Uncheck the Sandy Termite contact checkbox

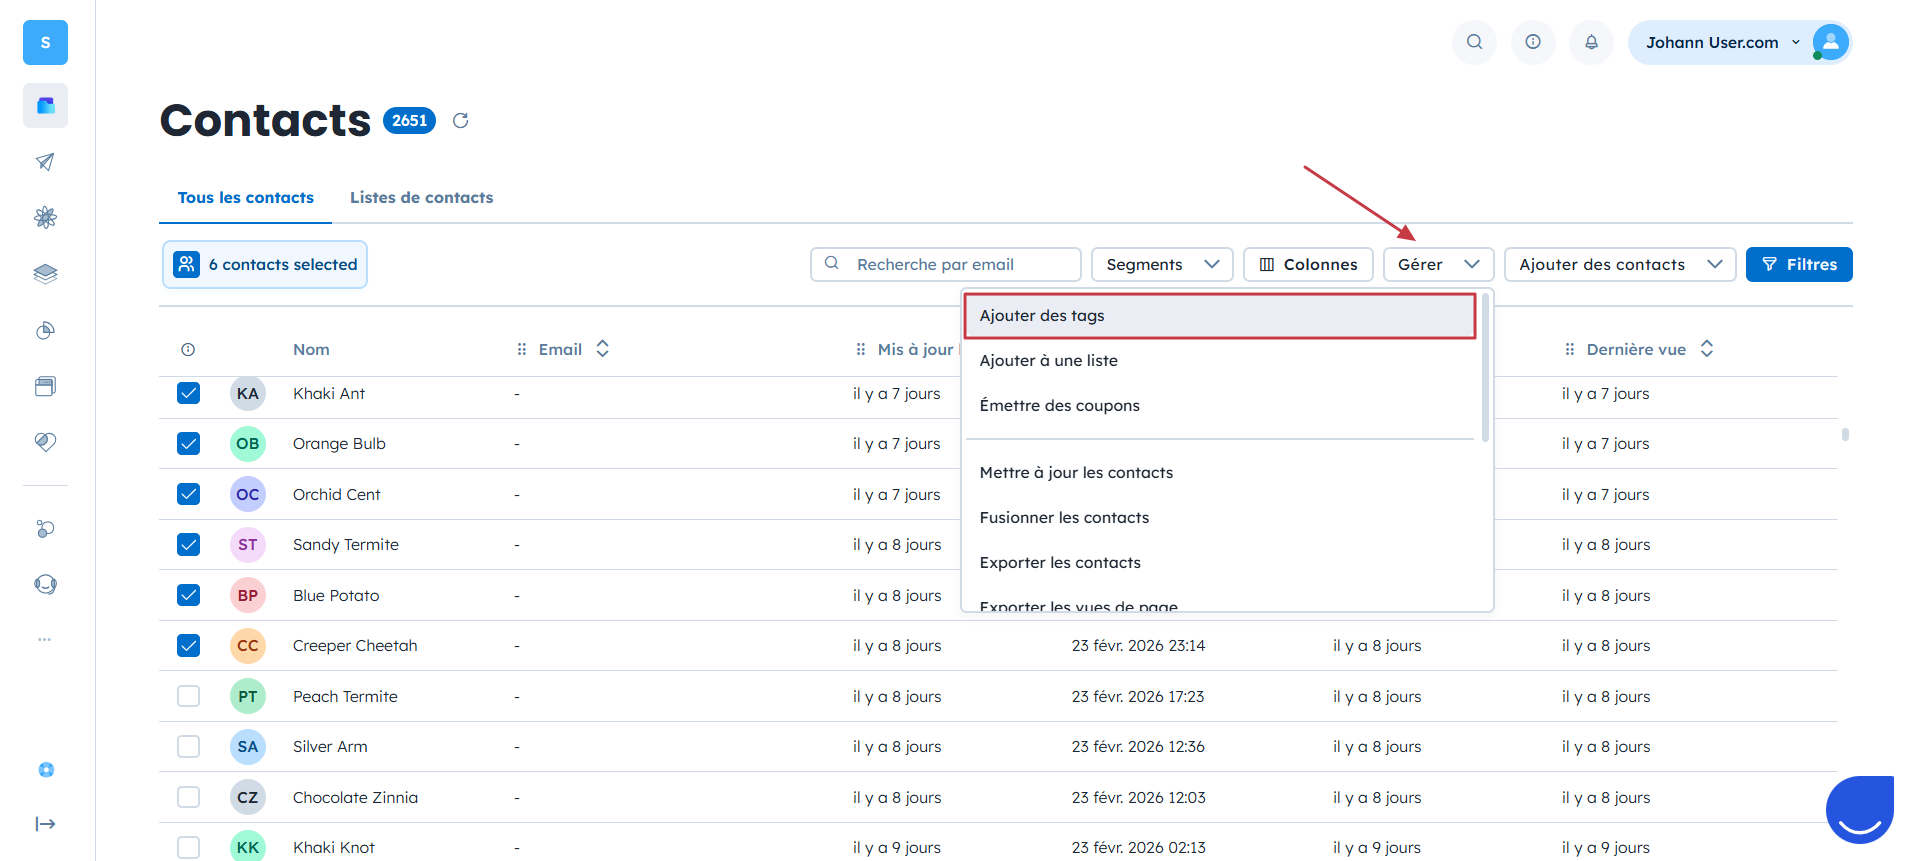(x=188, y=544)
